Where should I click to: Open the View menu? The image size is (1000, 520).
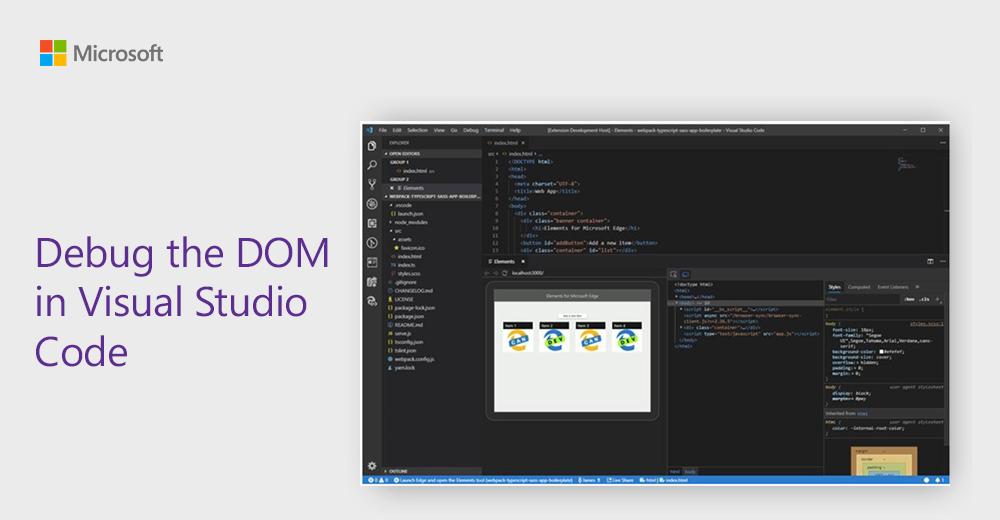pos(439,130)
